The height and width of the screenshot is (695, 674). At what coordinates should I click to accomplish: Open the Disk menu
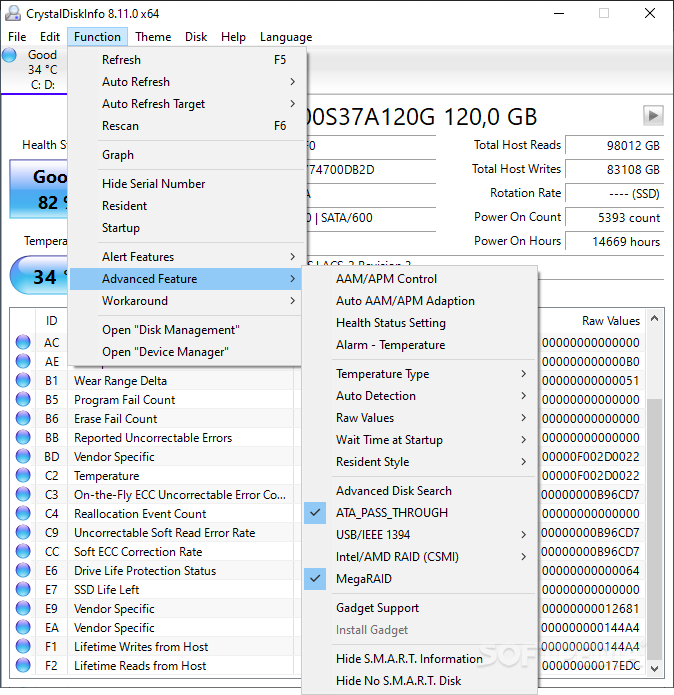196,37
